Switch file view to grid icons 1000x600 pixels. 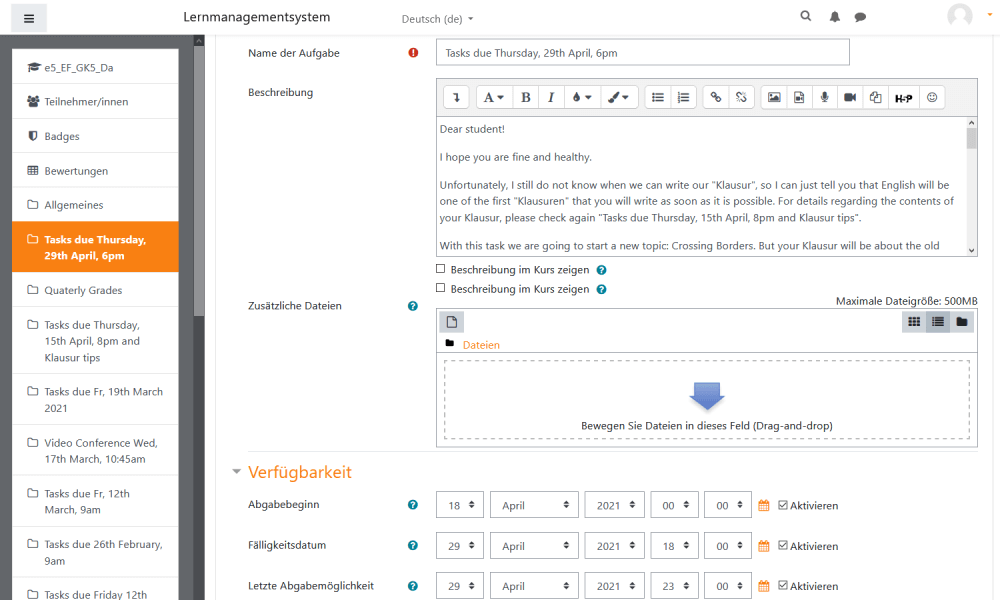[x=913, y=321]
